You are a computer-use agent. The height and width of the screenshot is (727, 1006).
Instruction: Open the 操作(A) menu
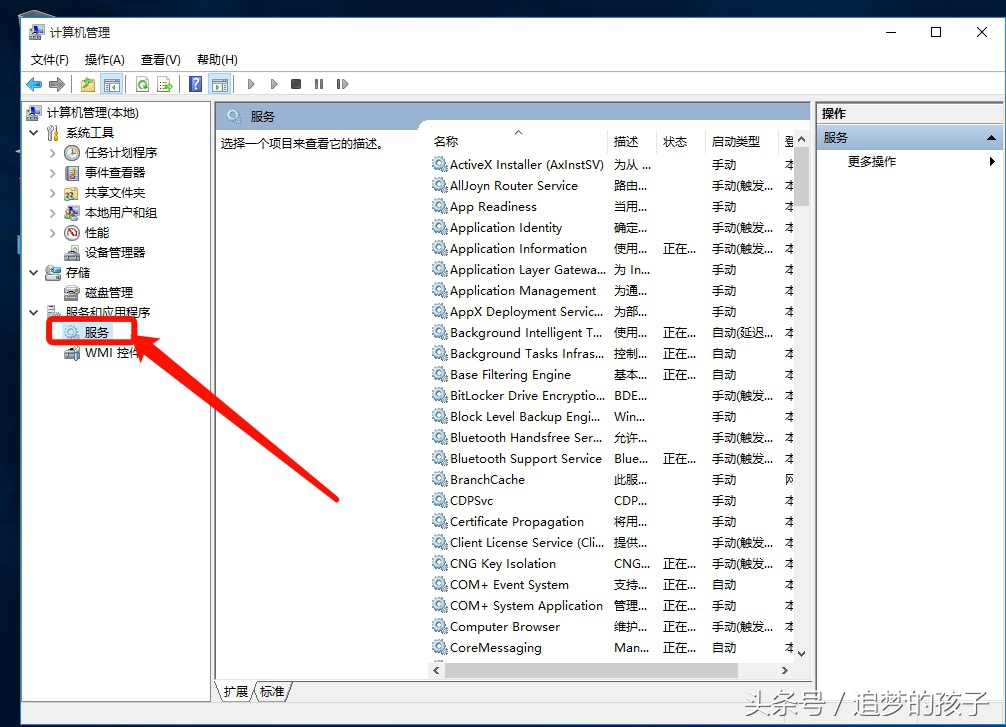pos(105,60)
